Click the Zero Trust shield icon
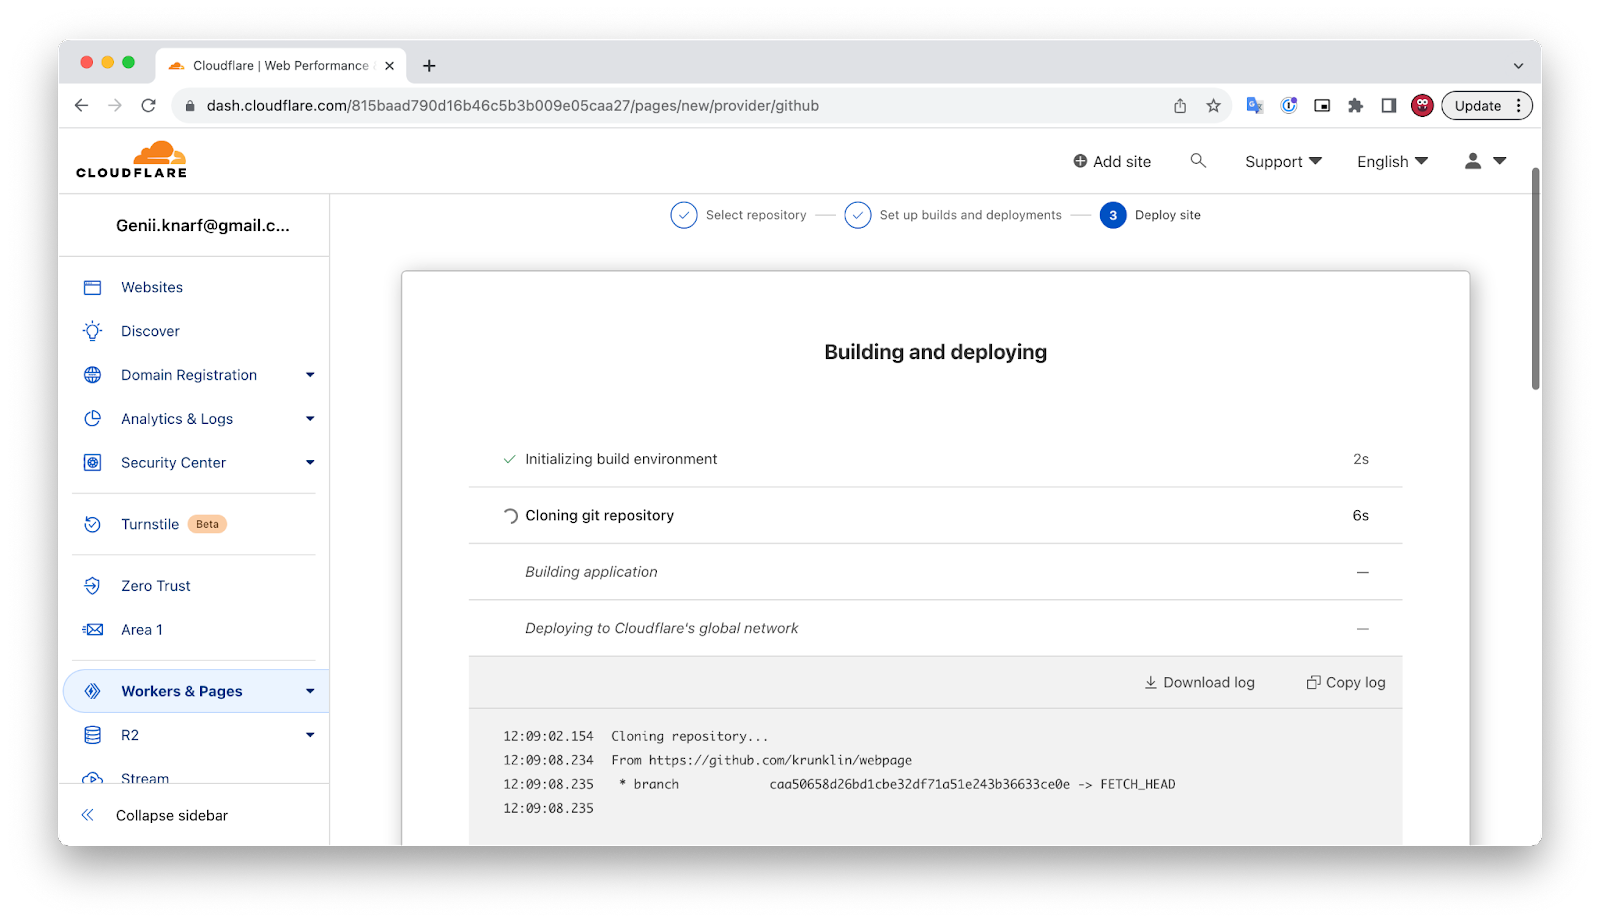Screen dimensions: 1600x923 [x=93, y=586]
